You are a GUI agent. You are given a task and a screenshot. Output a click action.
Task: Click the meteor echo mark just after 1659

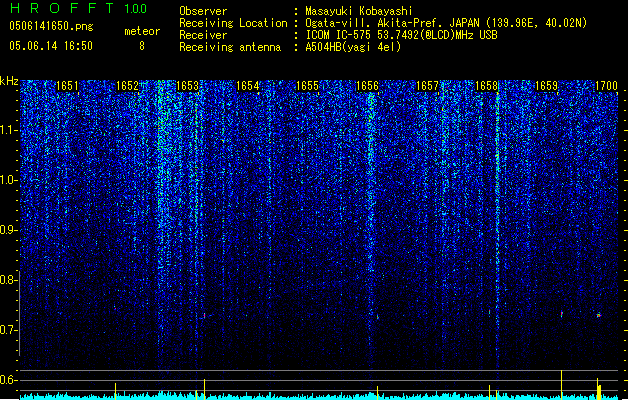pyautogui.click(x=562, y=314)
